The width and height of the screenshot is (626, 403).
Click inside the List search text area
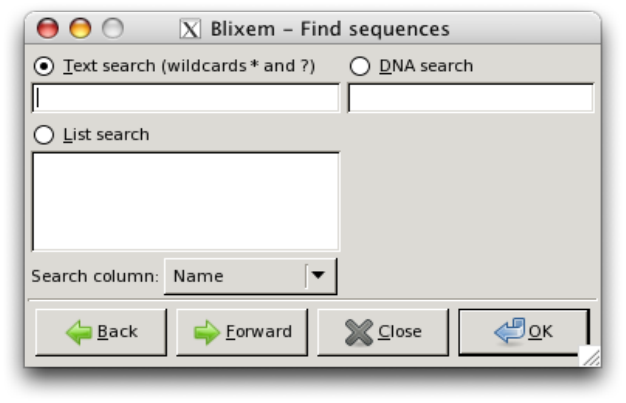[x=186, y=201]
